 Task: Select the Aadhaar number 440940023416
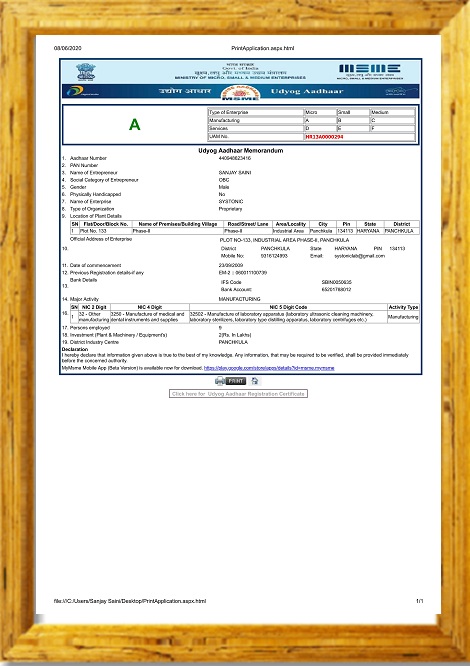[234, 158]
